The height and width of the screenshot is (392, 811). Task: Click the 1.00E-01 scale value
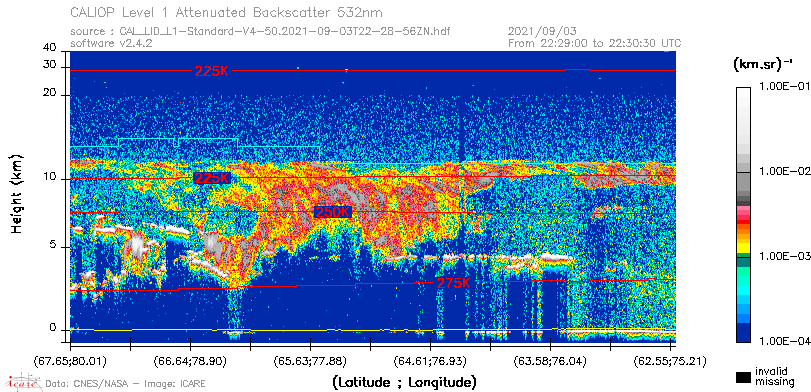[x=784, y=87]
